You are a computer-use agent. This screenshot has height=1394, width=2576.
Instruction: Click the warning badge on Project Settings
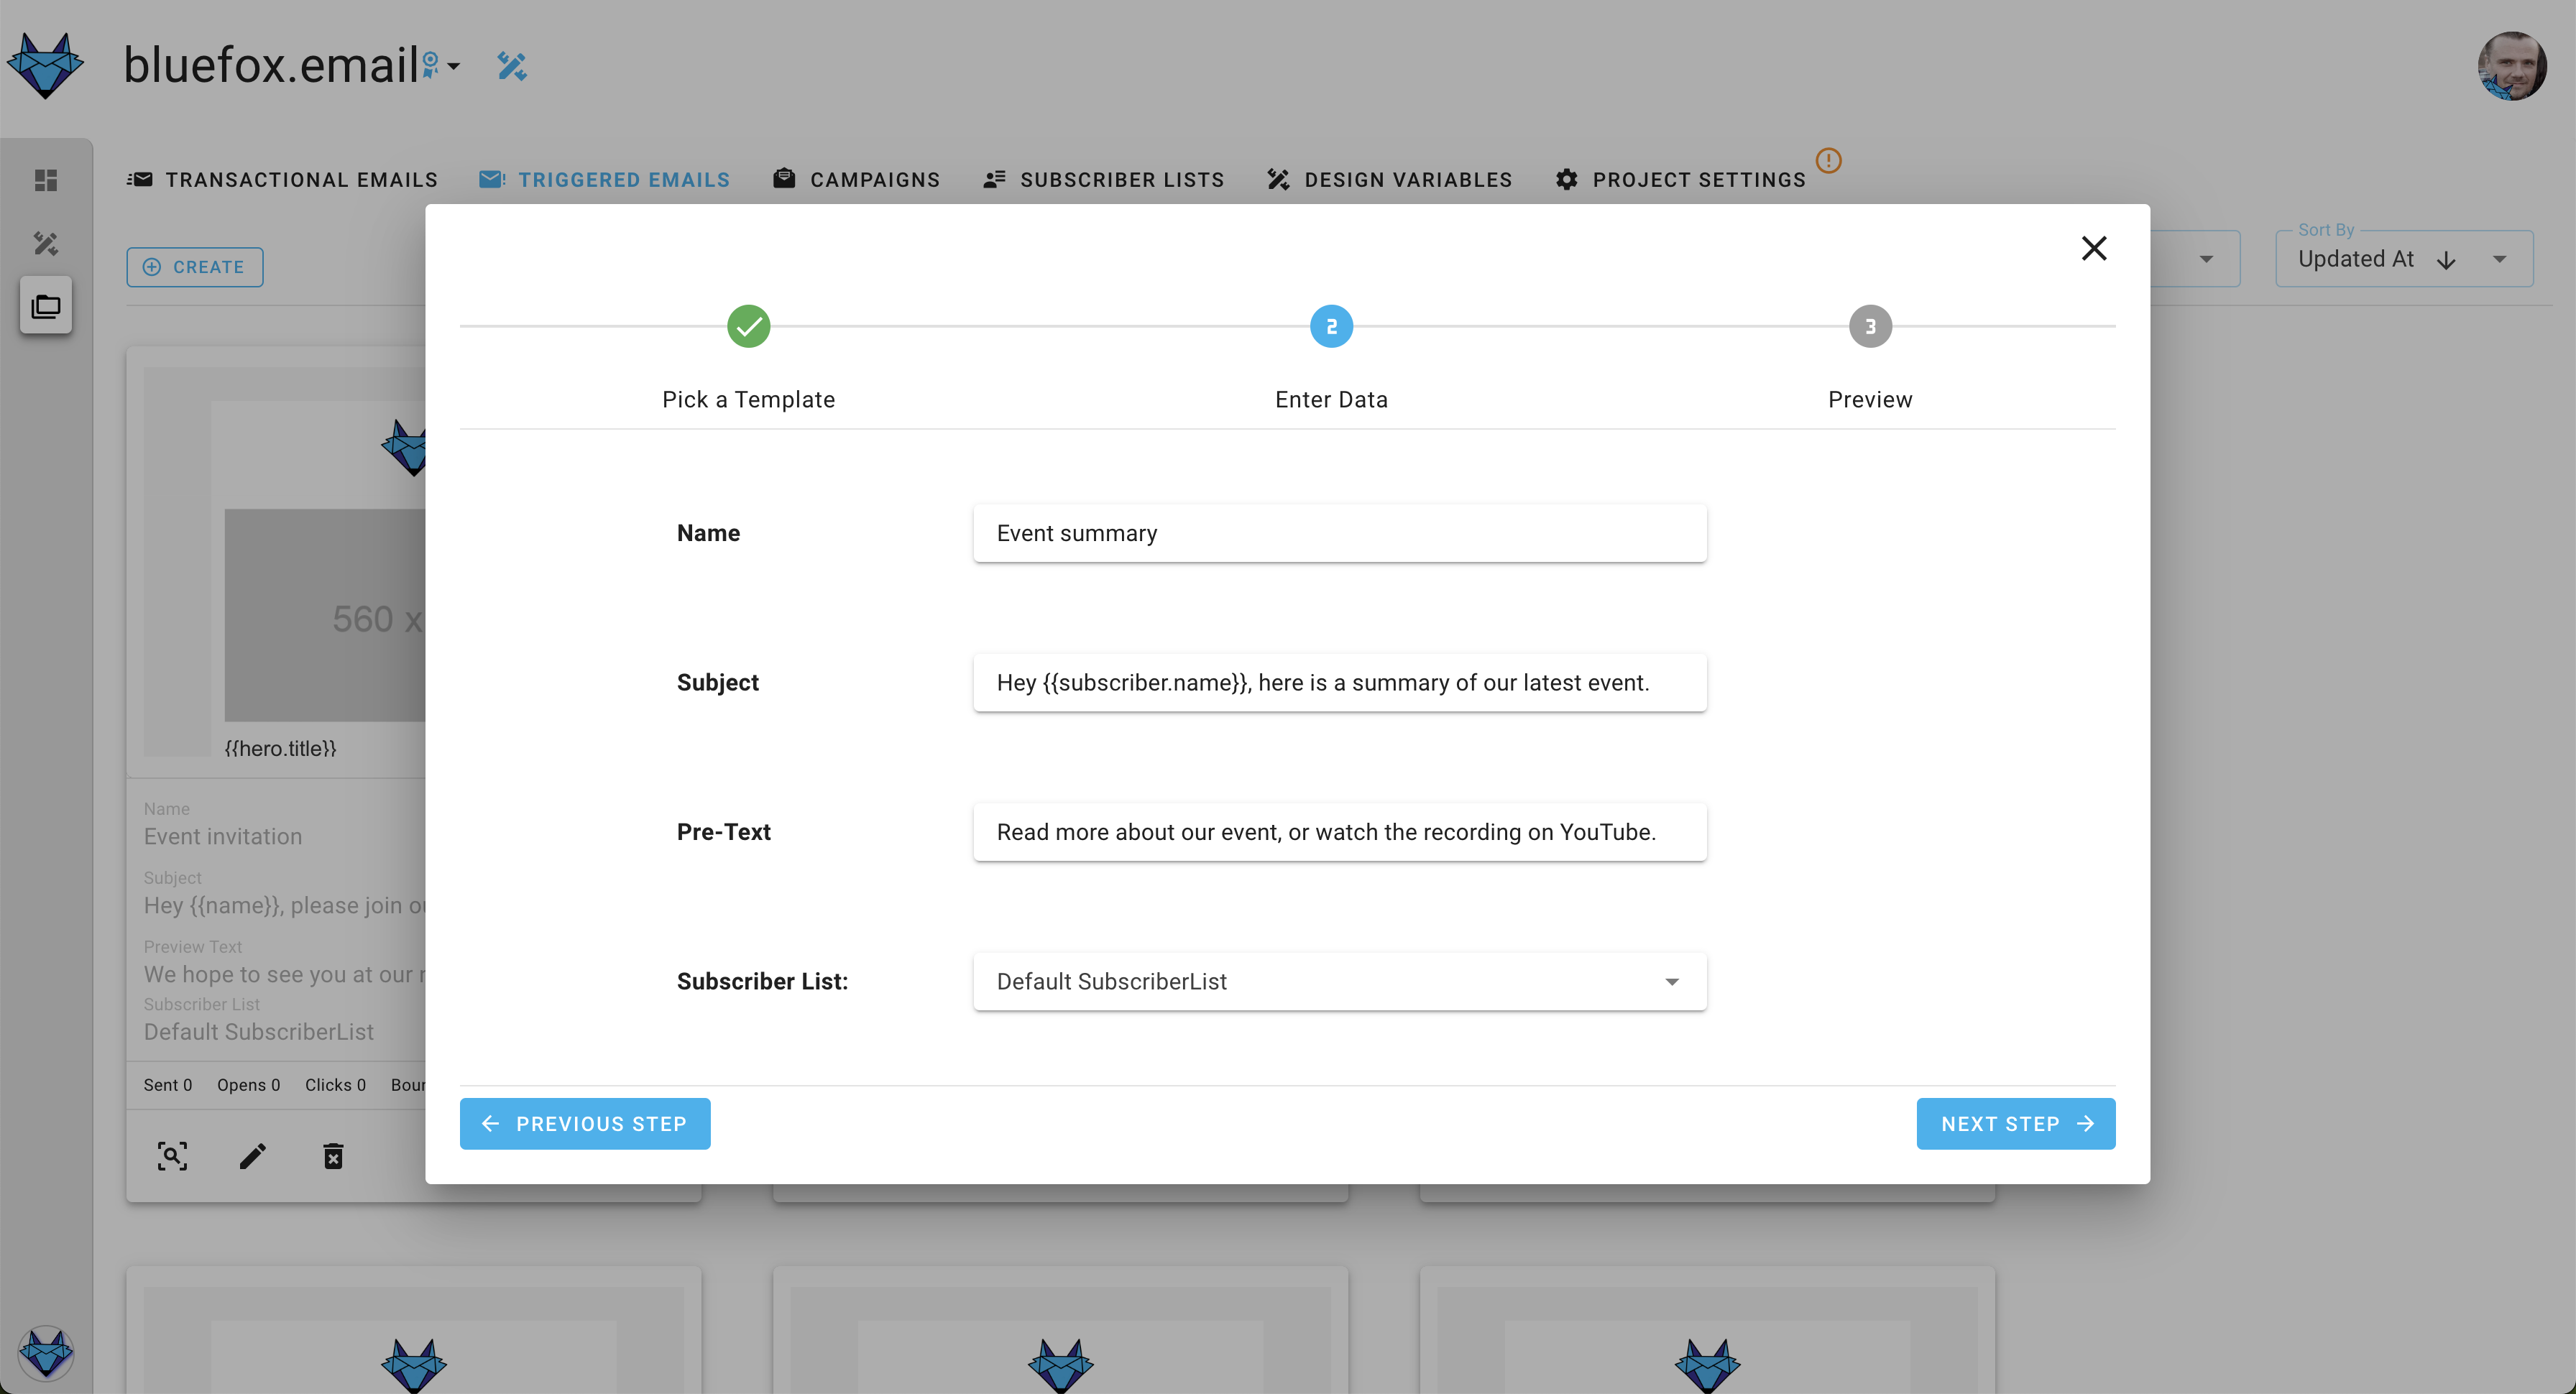pyautogui.click(x=1828, y=160)
